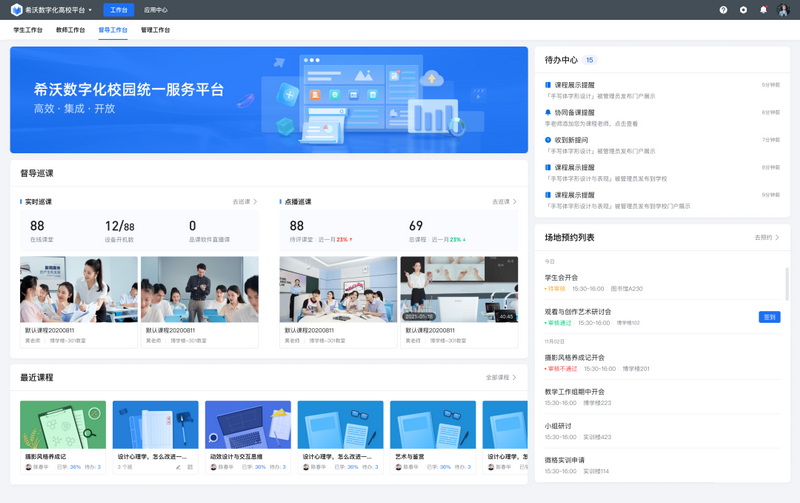The height and width of the screenshot is (503, 800).
Task: Open the 摄影风格养成记 course cover image
Action: coord(63,424)
